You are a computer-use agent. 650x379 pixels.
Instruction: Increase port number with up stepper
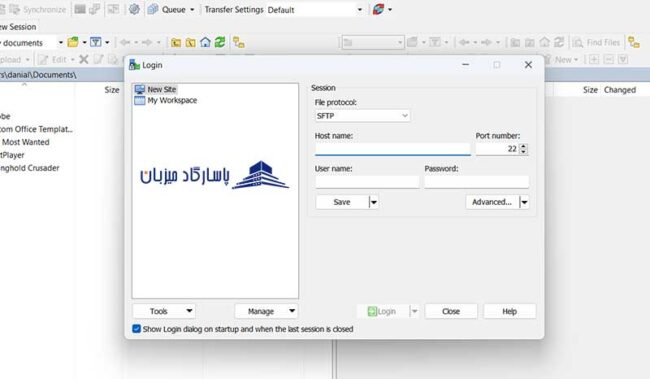524,146
